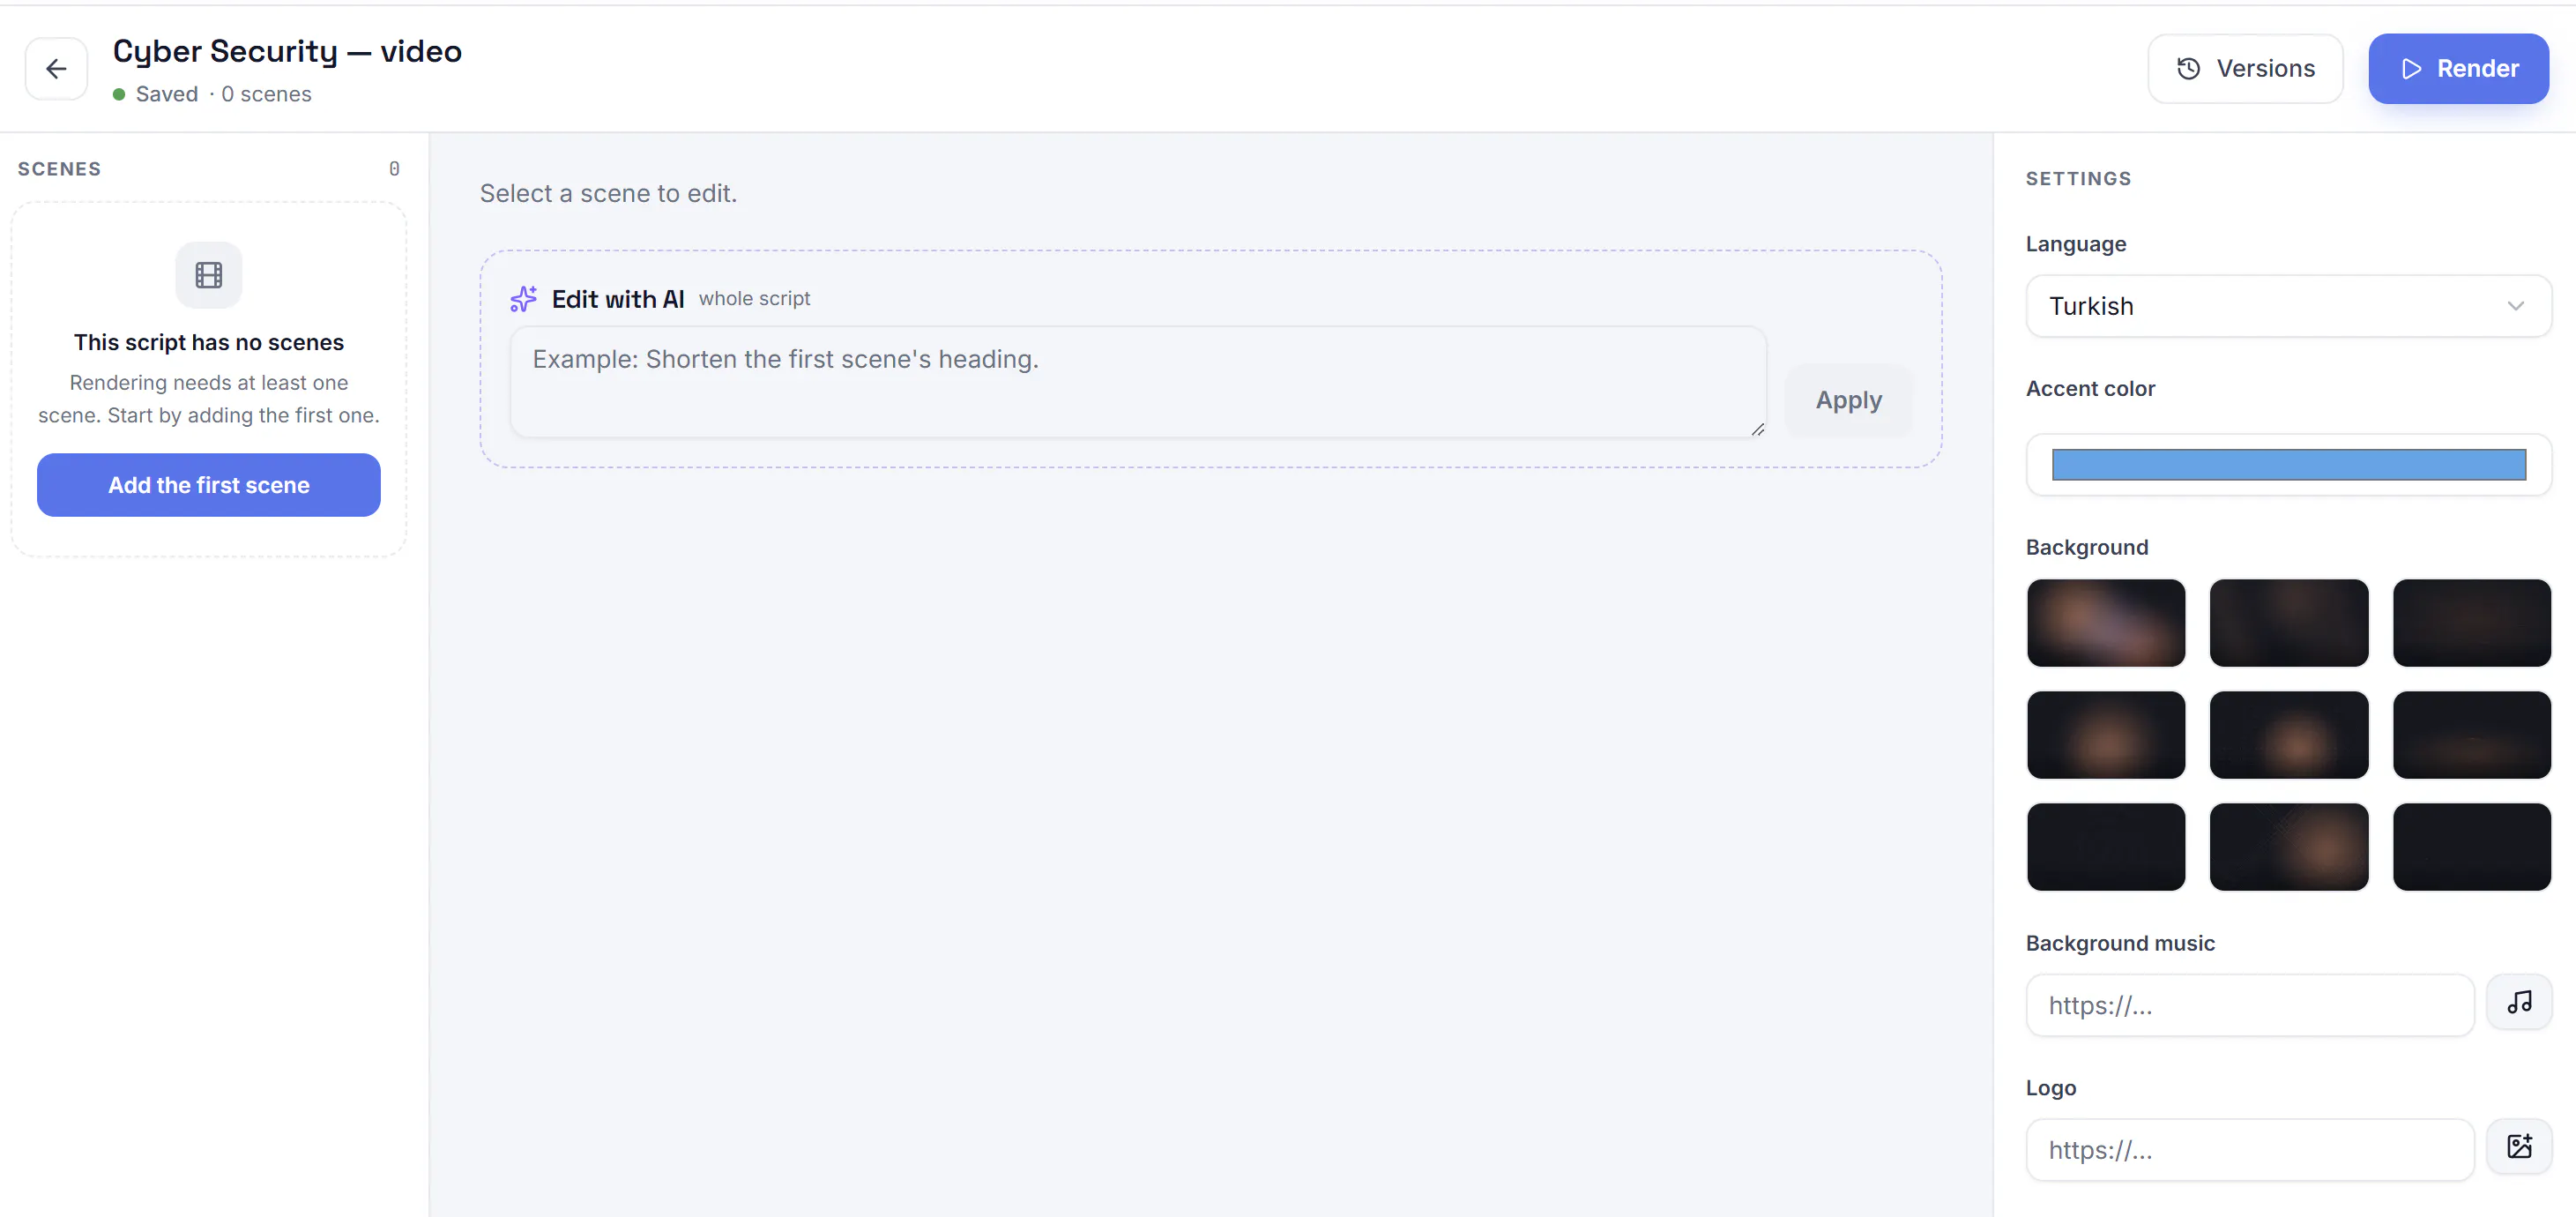Select the second background in the third row
This screenshot has height=1217, width=2576.
[x=2288, y=847]
